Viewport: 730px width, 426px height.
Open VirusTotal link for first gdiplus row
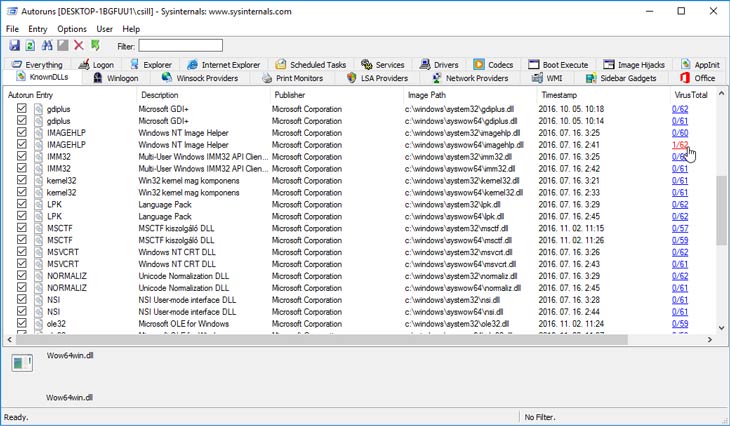[680, 109]
